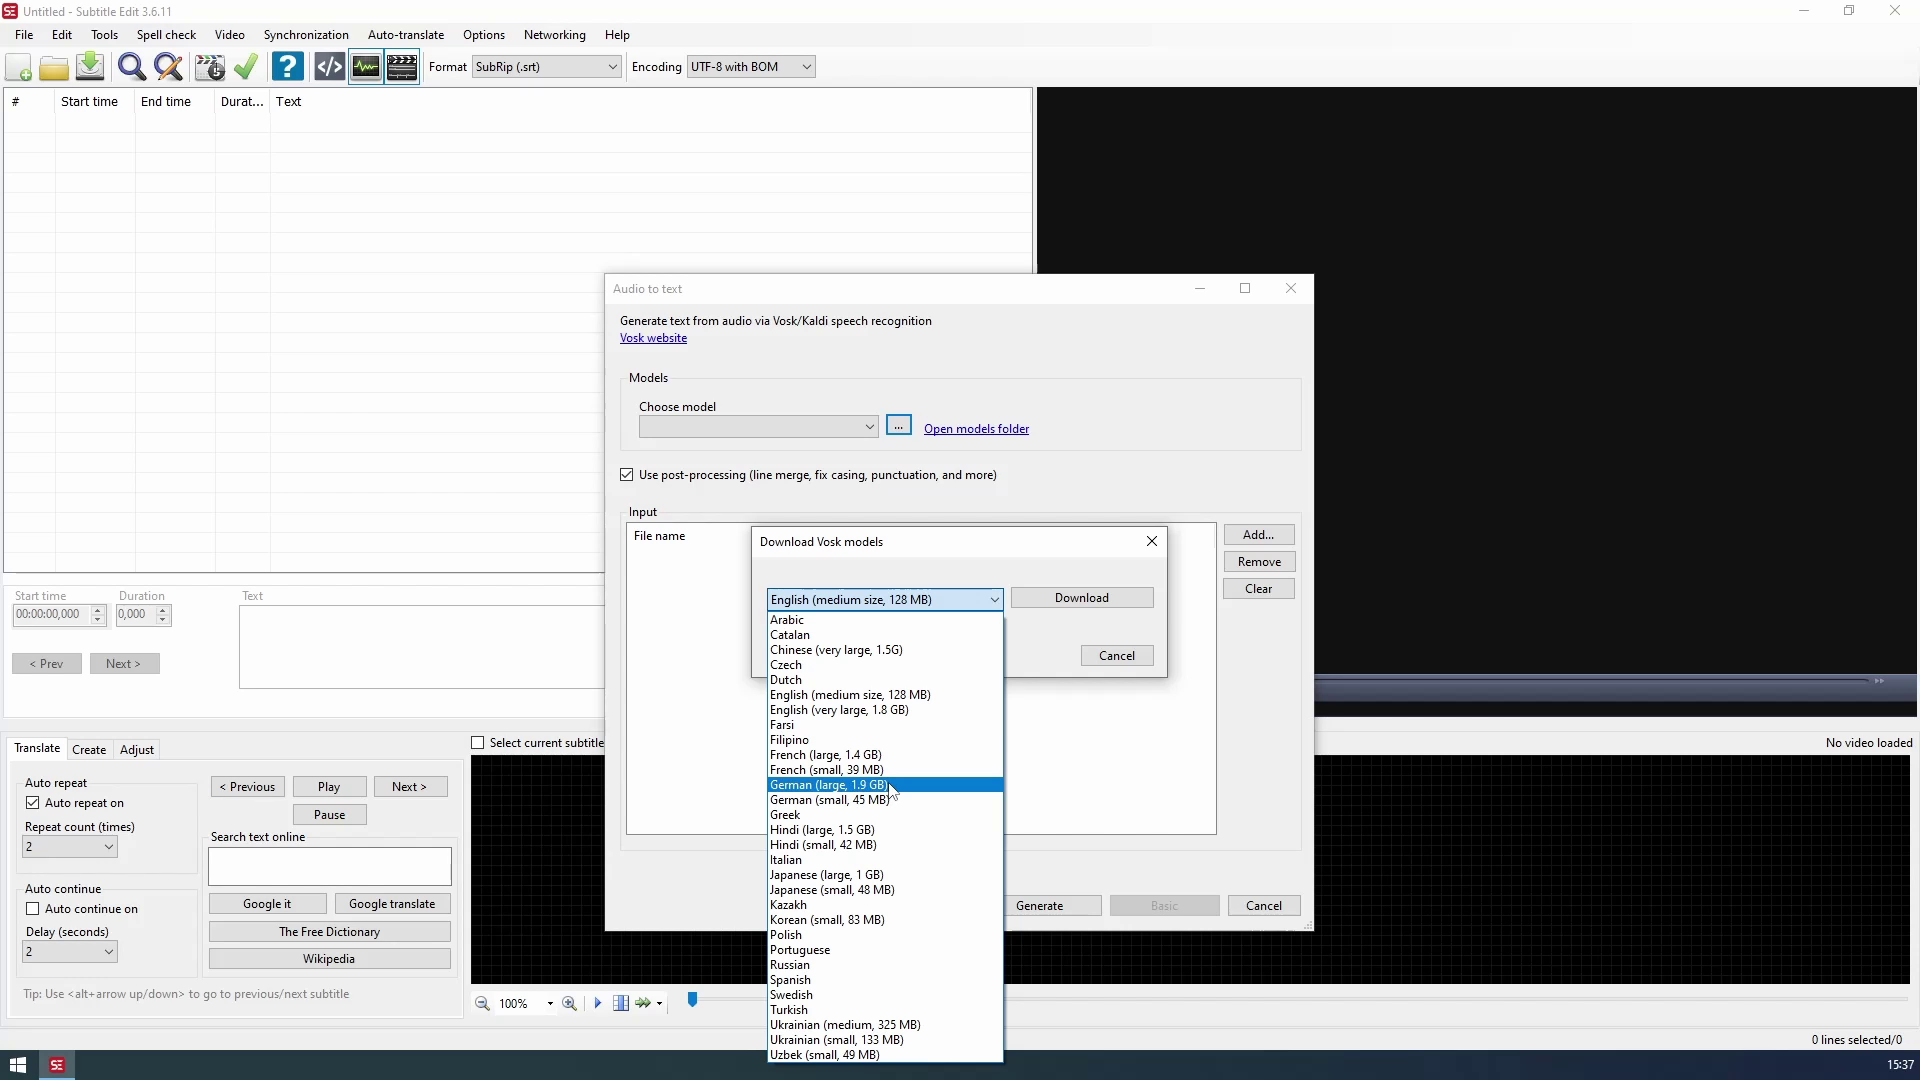The width and height of the screenshot is (1920, 1080).
Task: Select 'French (small, 39 MB)' from list
Action: point(826,770)
